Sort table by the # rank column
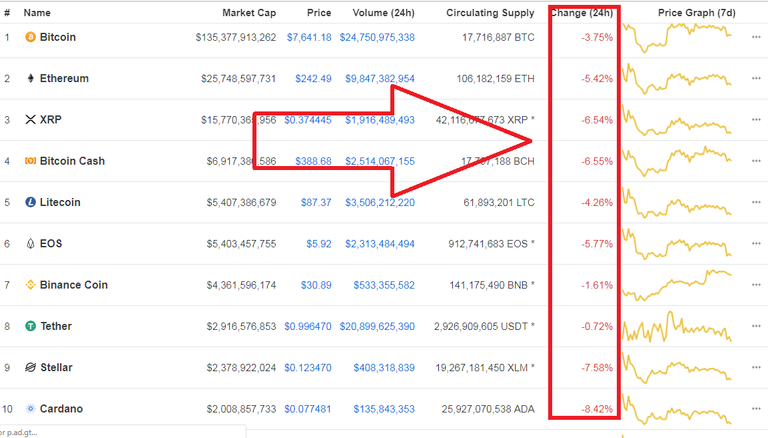Image resolution: width=768 pixels, height=438 pixels. tap(7, 13)
